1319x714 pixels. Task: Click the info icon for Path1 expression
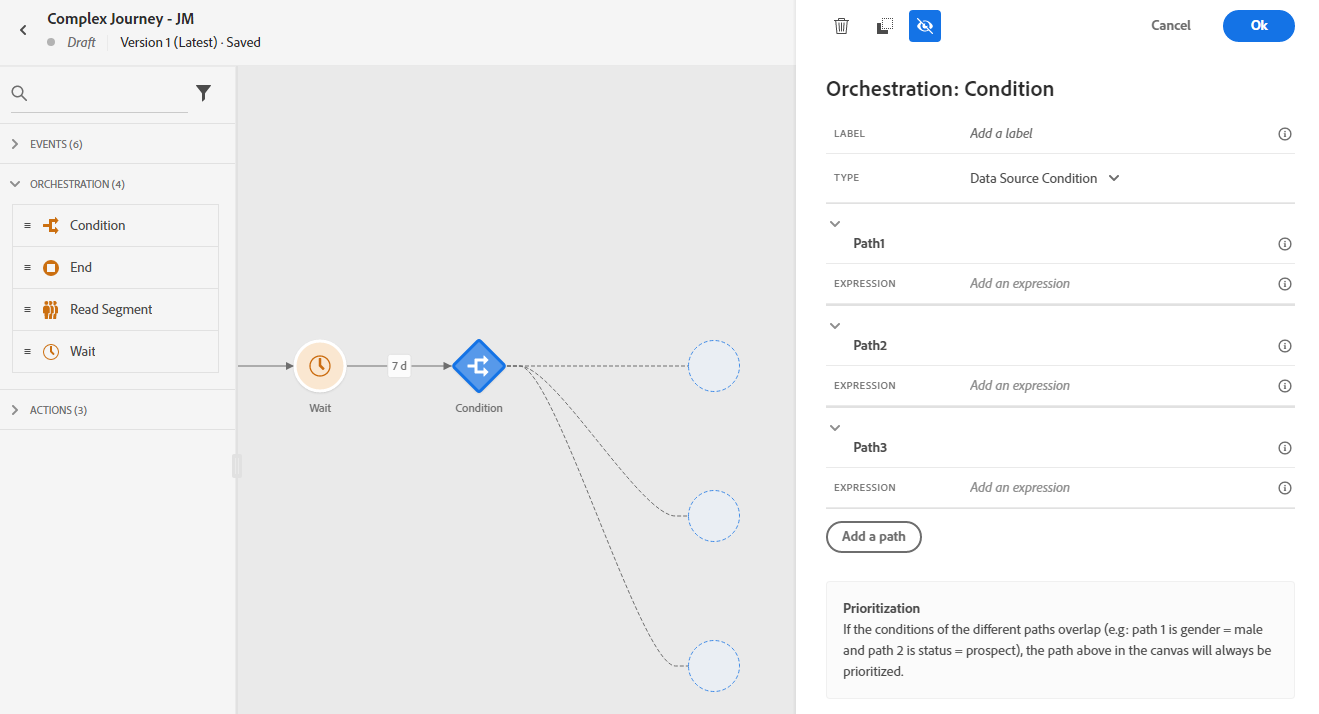(x=1285, y=284)
